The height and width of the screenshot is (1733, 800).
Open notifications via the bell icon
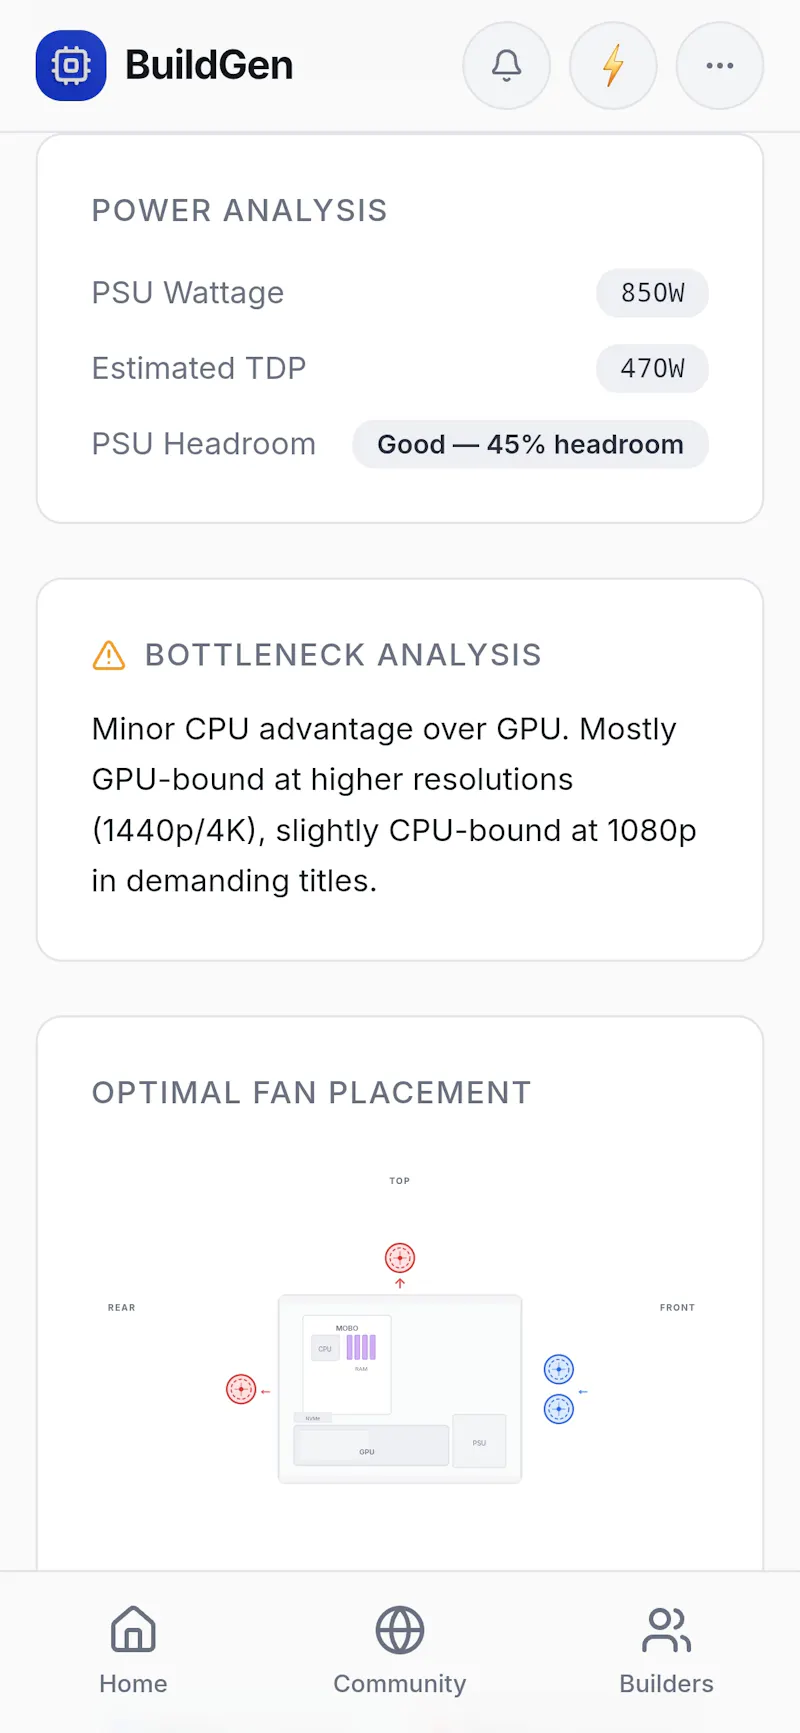[507, 66]
